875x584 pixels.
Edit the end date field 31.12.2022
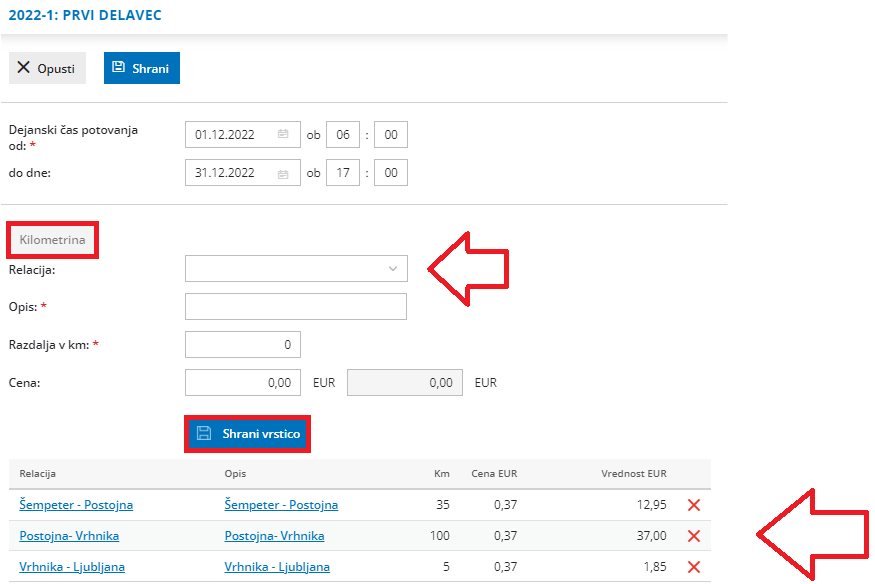[x=243, y=172]
